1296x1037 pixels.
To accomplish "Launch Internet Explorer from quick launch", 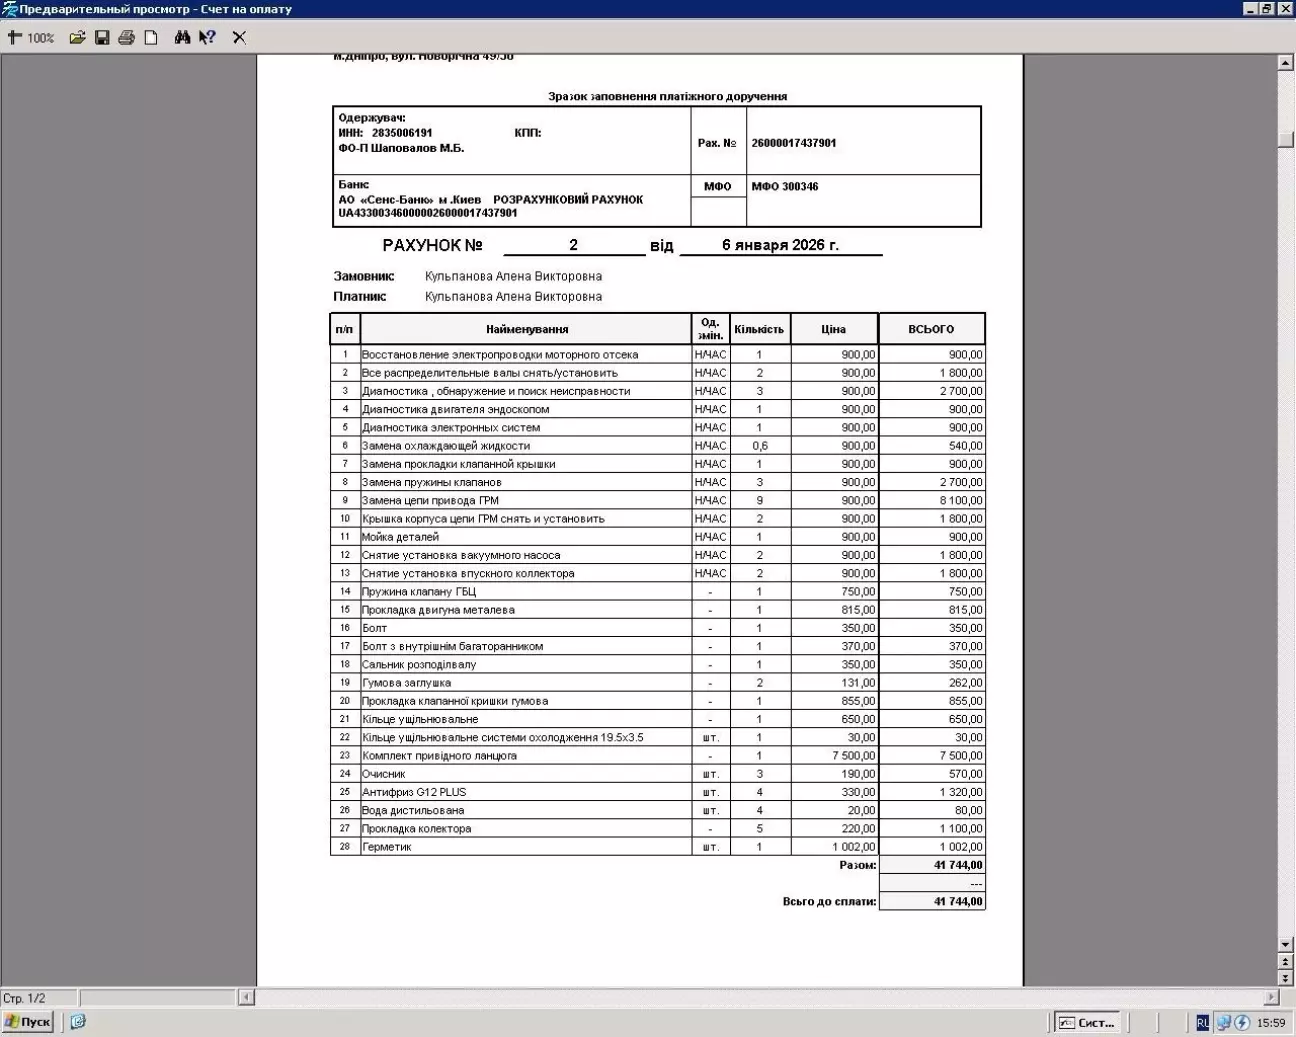I will point(78,1022).
